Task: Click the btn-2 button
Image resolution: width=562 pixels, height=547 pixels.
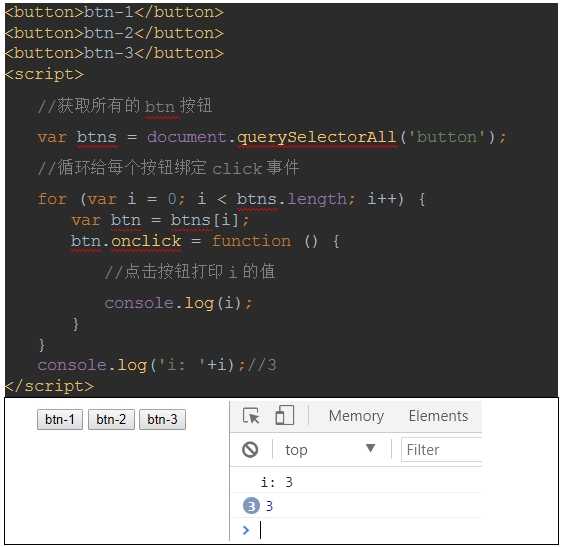Action: pos(111,419)
